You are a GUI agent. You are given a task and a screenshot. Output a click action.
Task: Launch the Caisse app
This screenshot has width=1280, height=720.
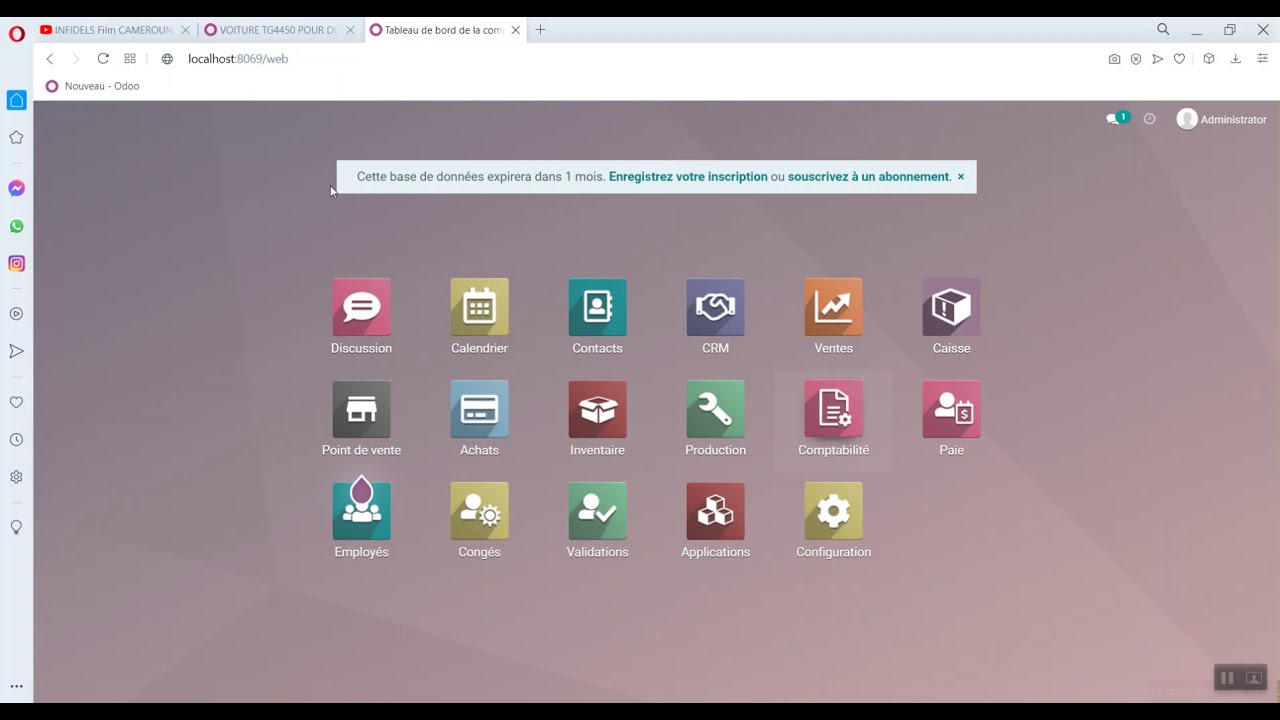click(951, 308)
